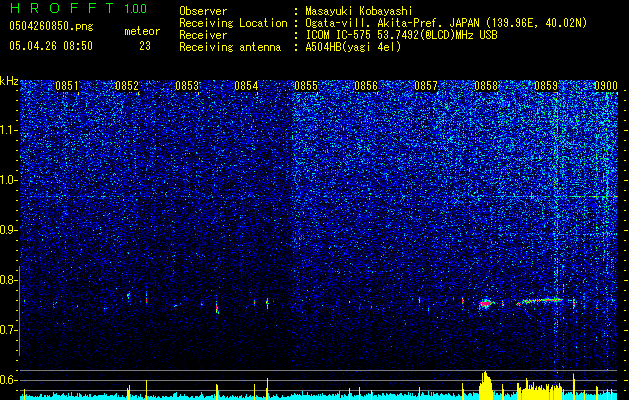Click the date stamp 05.04.26 08:50
The height and width of the screenshot is (400, 629).
click(51, 46)
